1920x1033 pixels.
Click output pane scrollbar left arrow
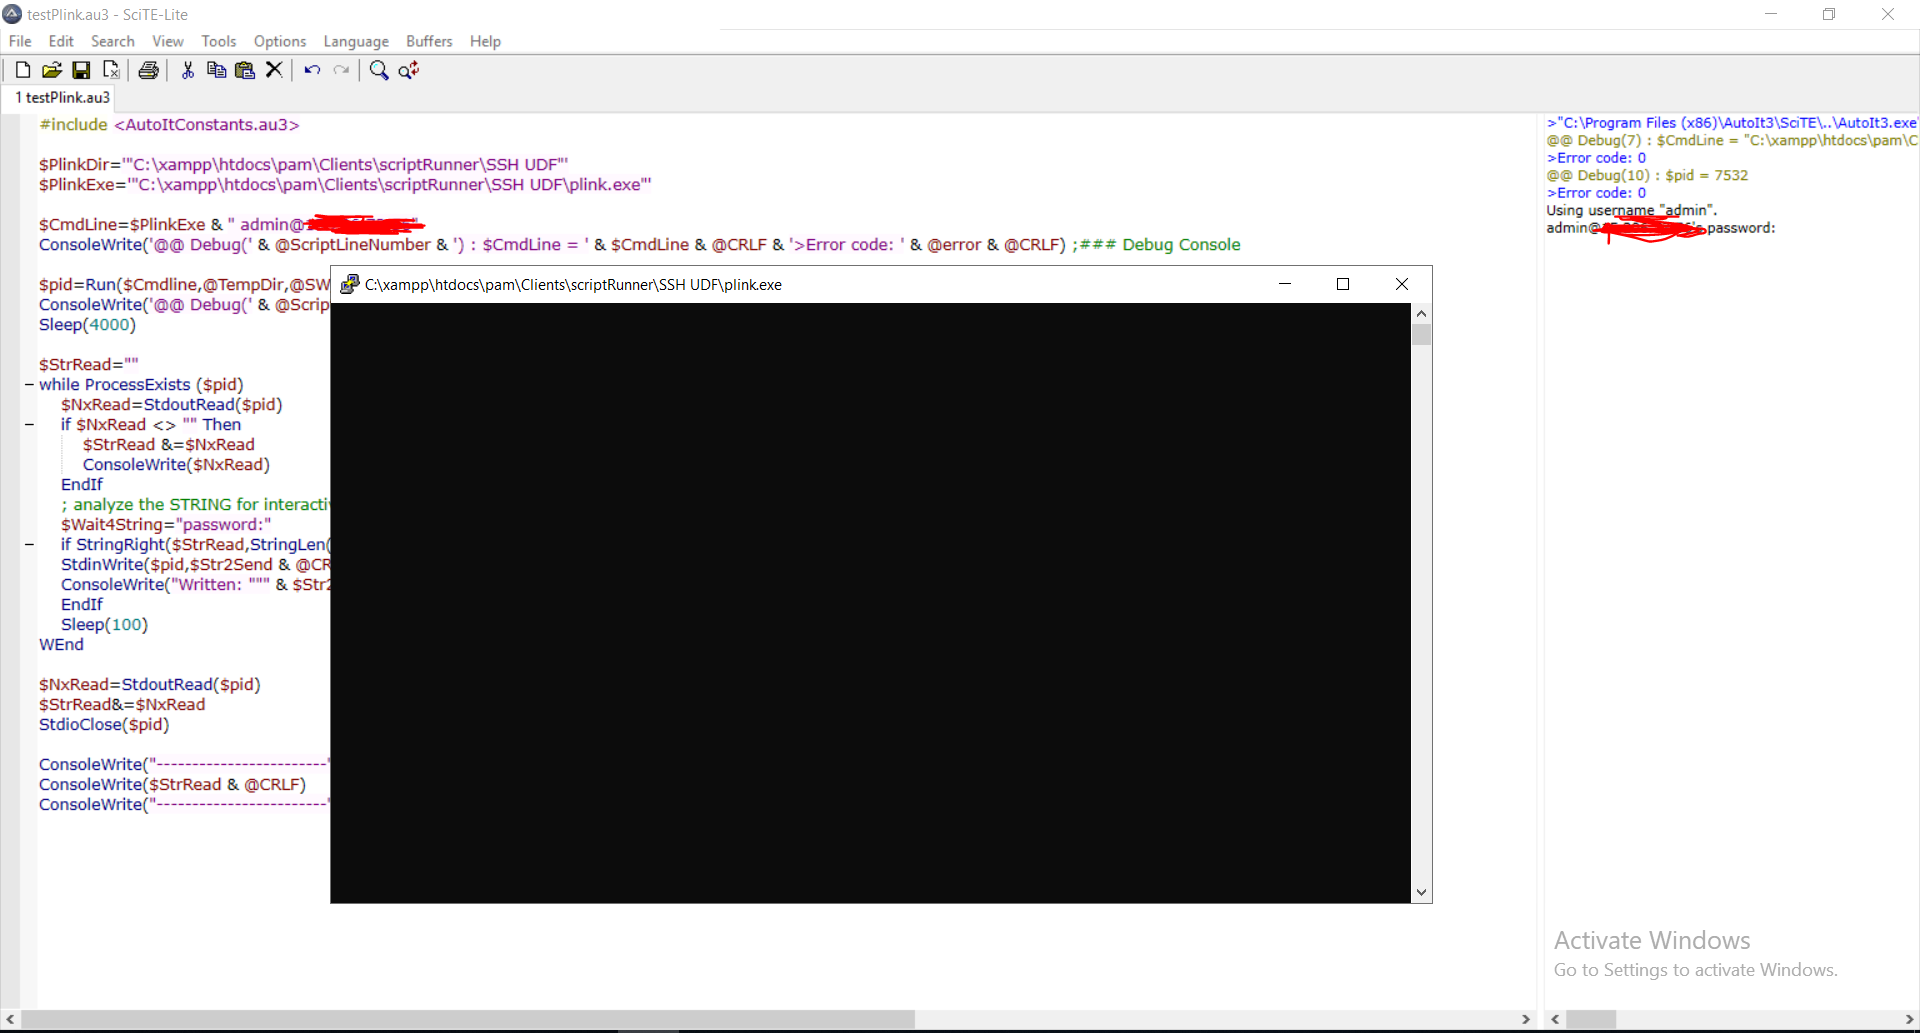[1555, 1019]
